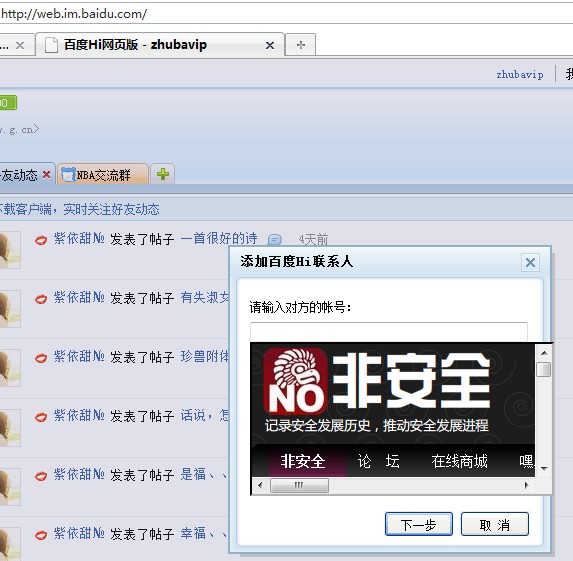Open a new browser tab with plus button

[300, 45]
